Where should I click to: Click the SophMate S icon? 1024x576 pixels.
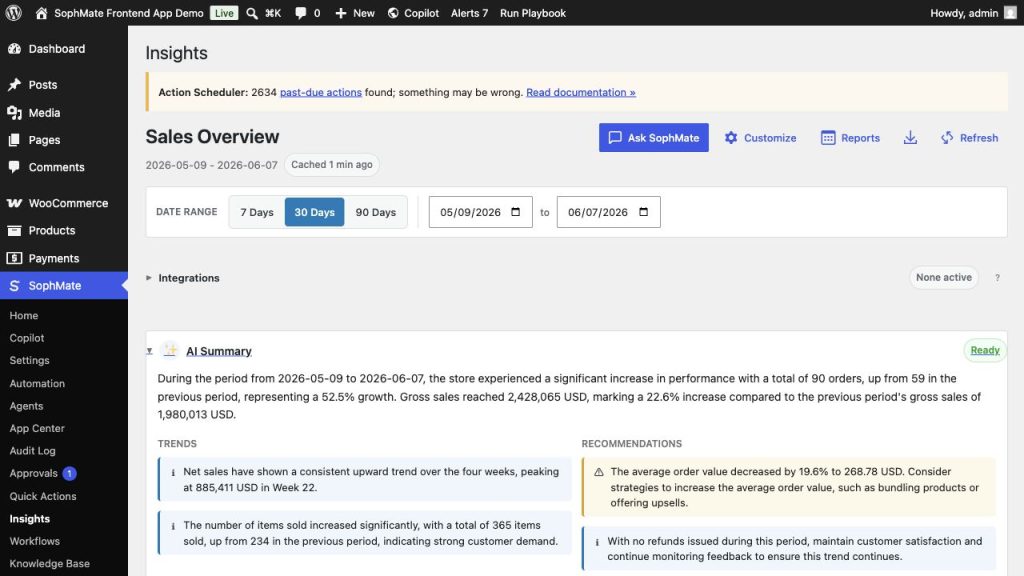coord(14,286)
